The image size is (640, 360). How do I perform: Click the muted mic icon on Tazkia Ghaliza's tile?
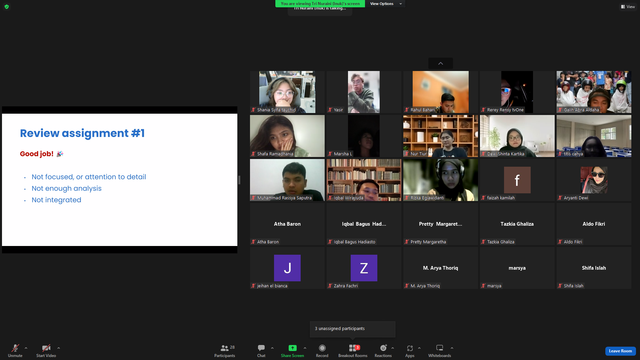tap(484, 242)
